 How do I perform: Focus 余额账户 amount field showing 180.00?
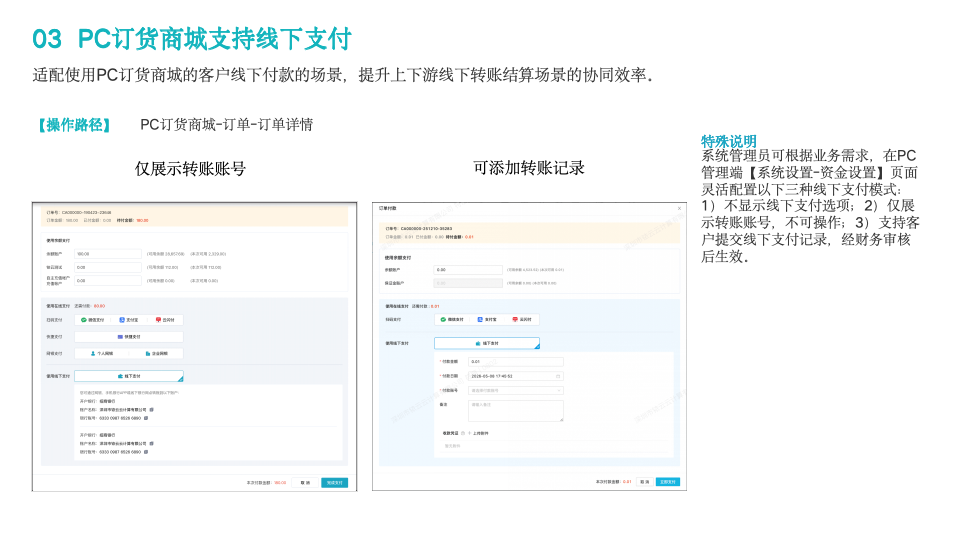point(108,254)
